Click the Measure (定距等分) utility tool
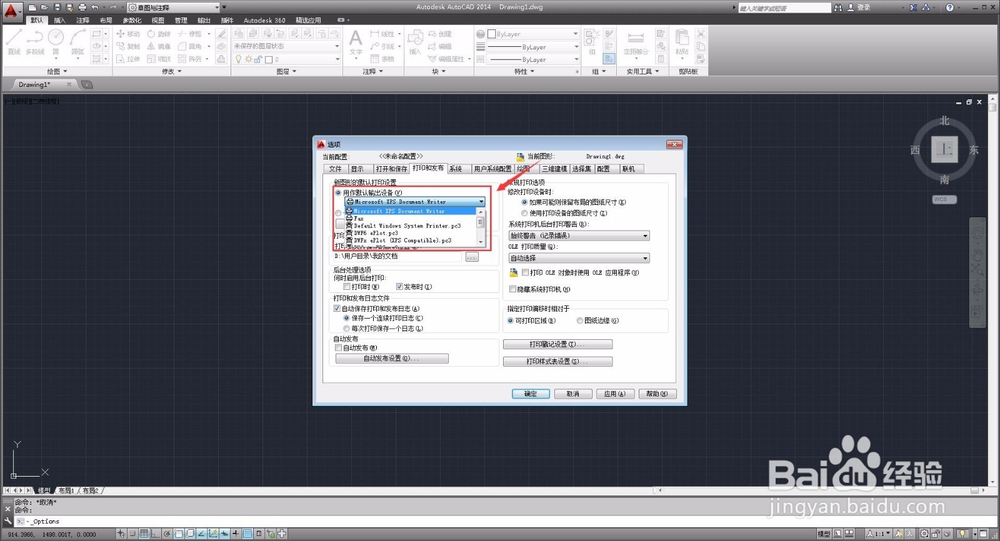The height and width of the screenshot is (541, 1000). tap(635, 42)
